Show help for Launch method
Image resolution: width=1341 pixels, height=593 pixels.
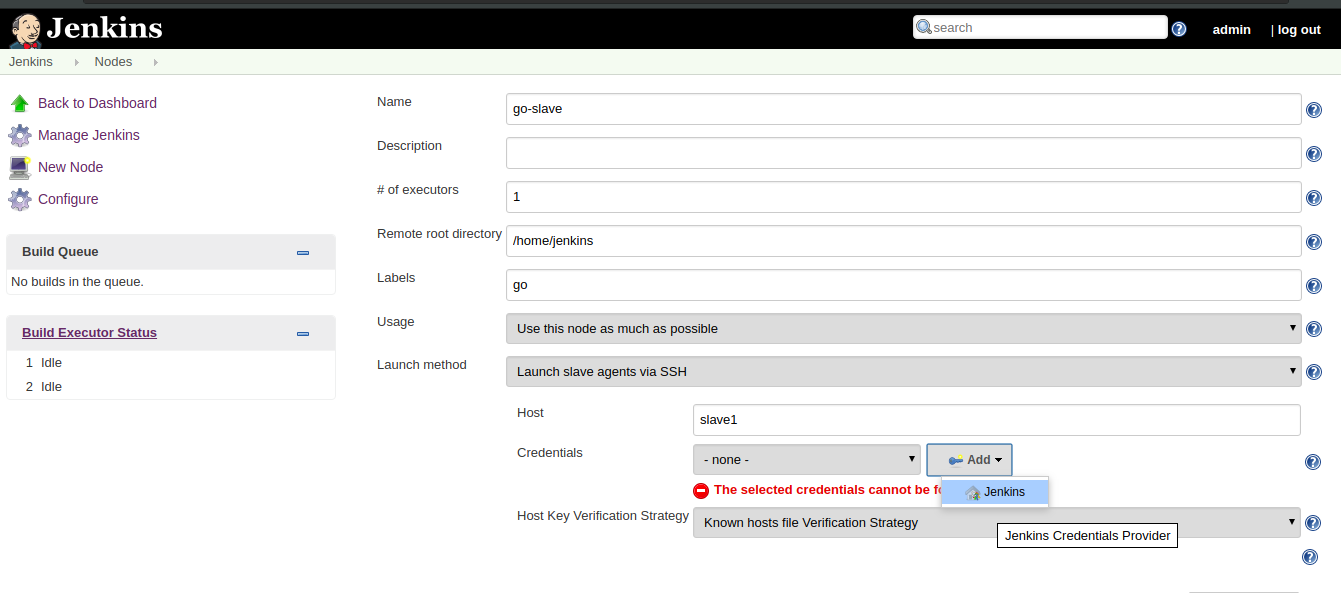1314,372
